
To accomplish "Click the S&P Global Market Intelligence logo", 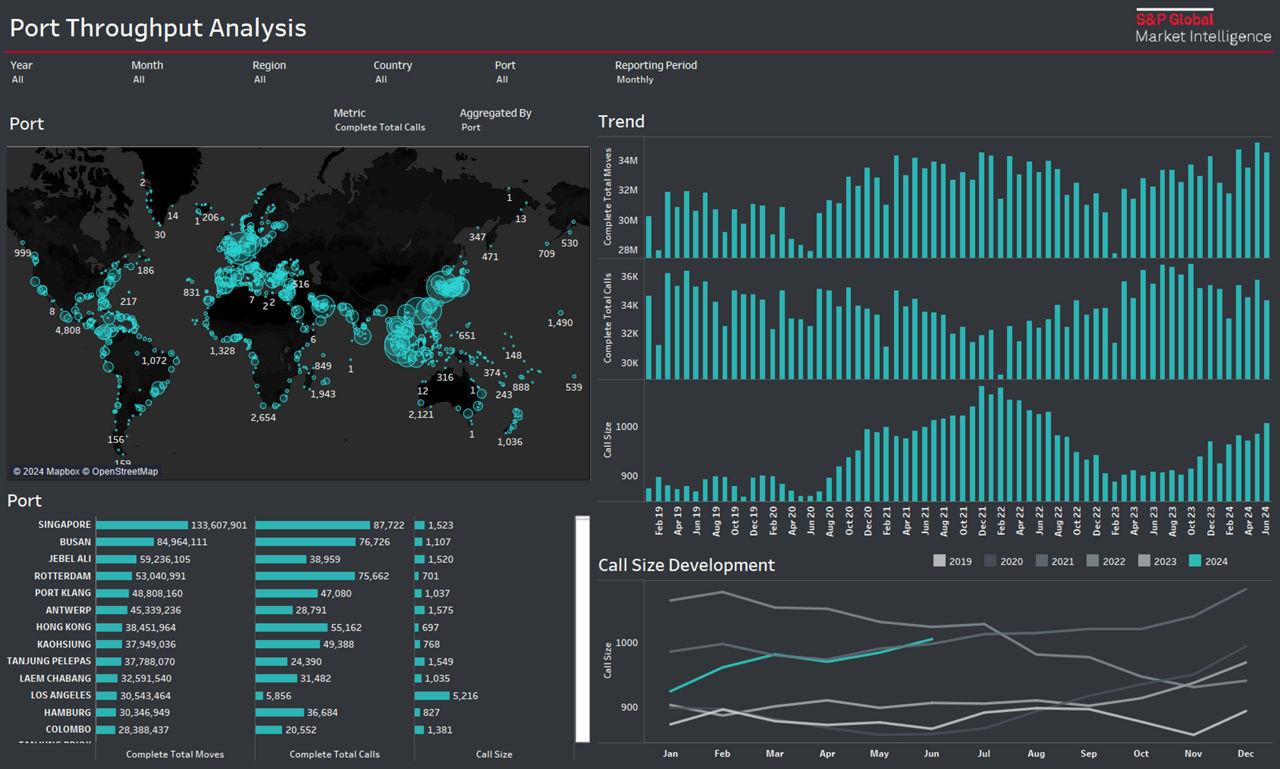I will point(1203,27).
